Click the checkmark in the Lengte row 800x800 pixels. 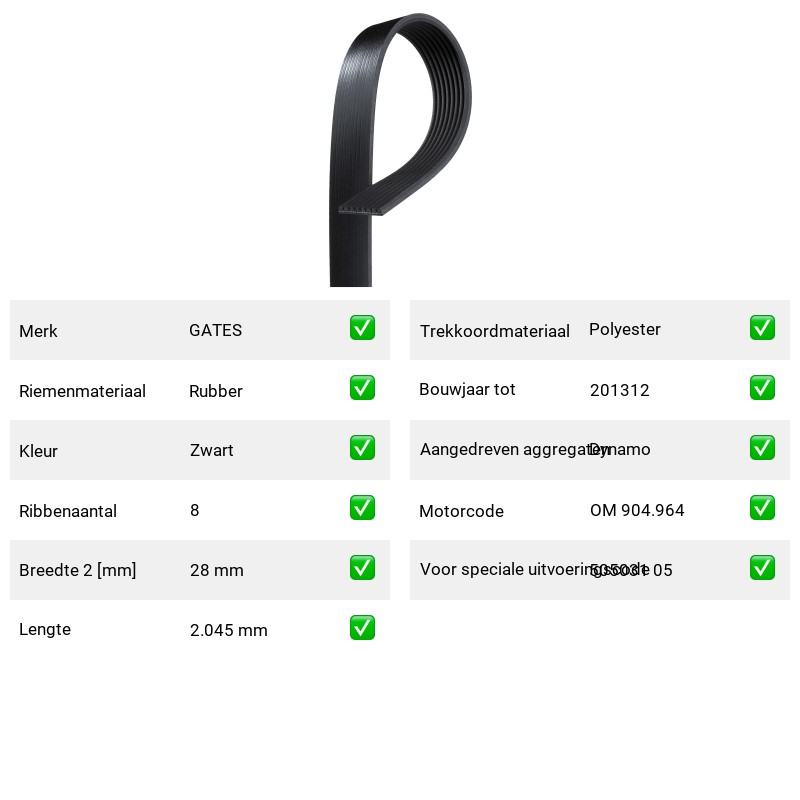[x=362, y=628]
